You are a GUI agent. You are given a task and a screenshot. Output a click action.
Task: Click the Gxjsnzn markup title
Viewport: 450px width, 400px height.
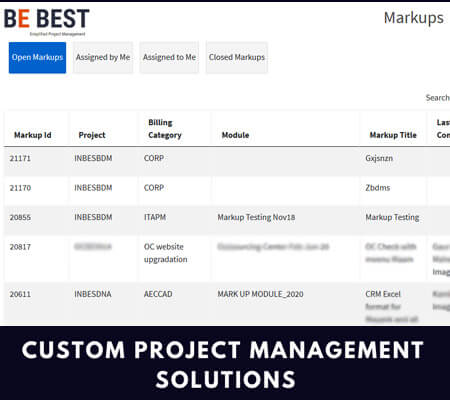point(379,158)
